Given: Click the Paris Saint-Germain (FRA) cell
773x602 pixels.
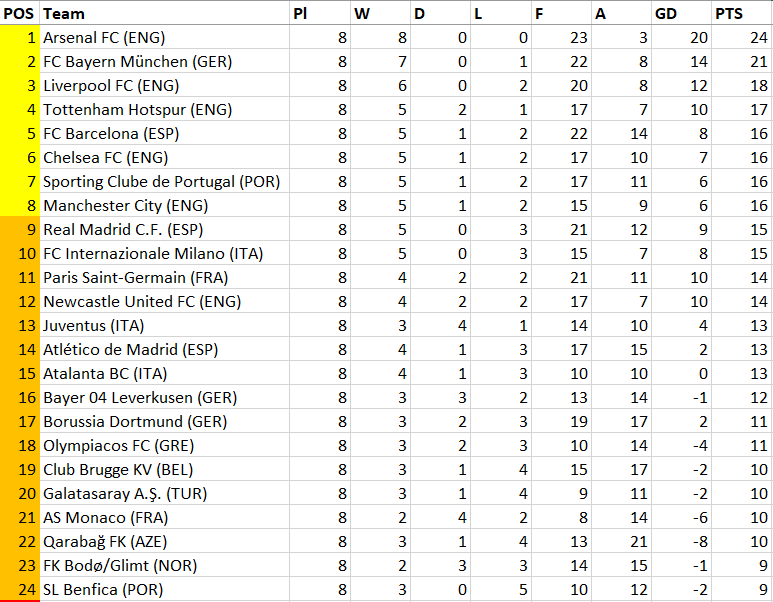Looking at the screenshot, I should point(165,278).
